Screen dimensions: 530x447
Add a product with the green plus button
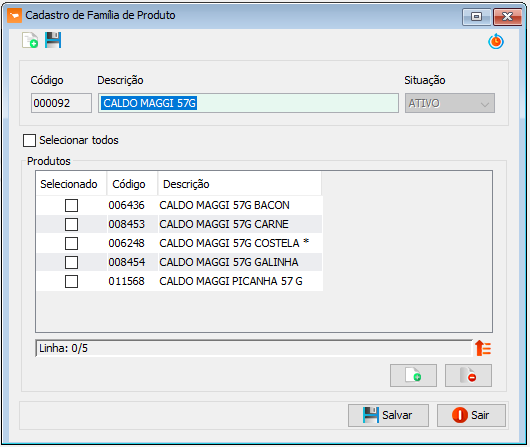click(413, 375)
